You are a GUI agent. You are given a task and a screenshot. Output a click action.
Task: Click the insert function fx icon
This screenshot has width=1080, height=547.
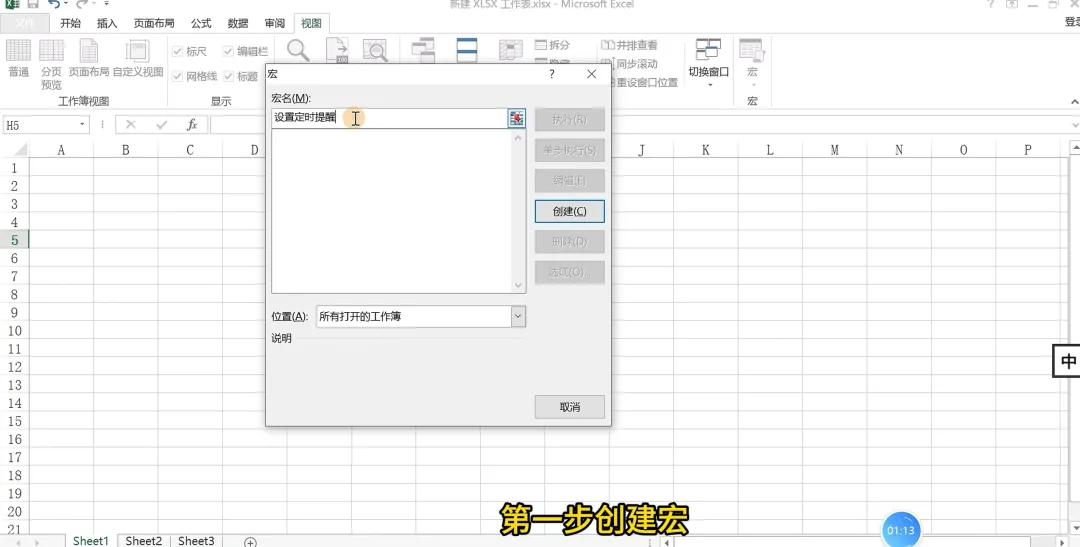coord(192,125)
